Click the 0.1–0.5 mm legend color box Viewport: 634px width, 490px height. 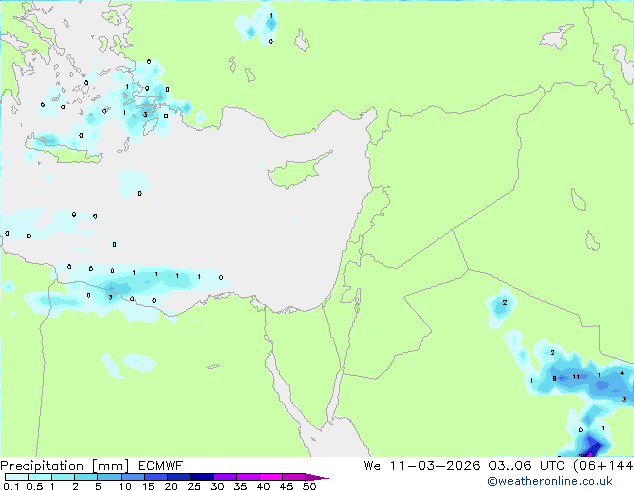pyautogui.click(x=17, y=477)
